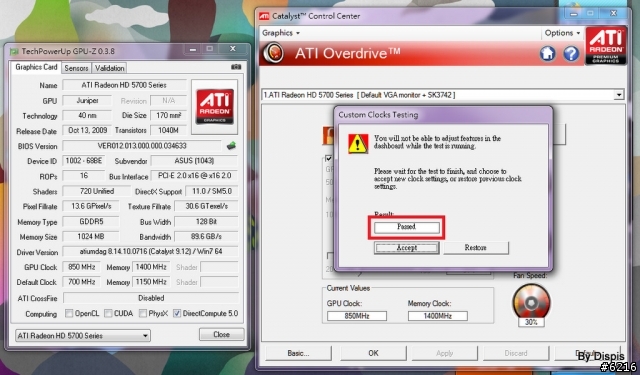Click the Pixel Fillrate 13.6 GPixel/s field
This screenshot has width=640, height=375.
(91, 206)
